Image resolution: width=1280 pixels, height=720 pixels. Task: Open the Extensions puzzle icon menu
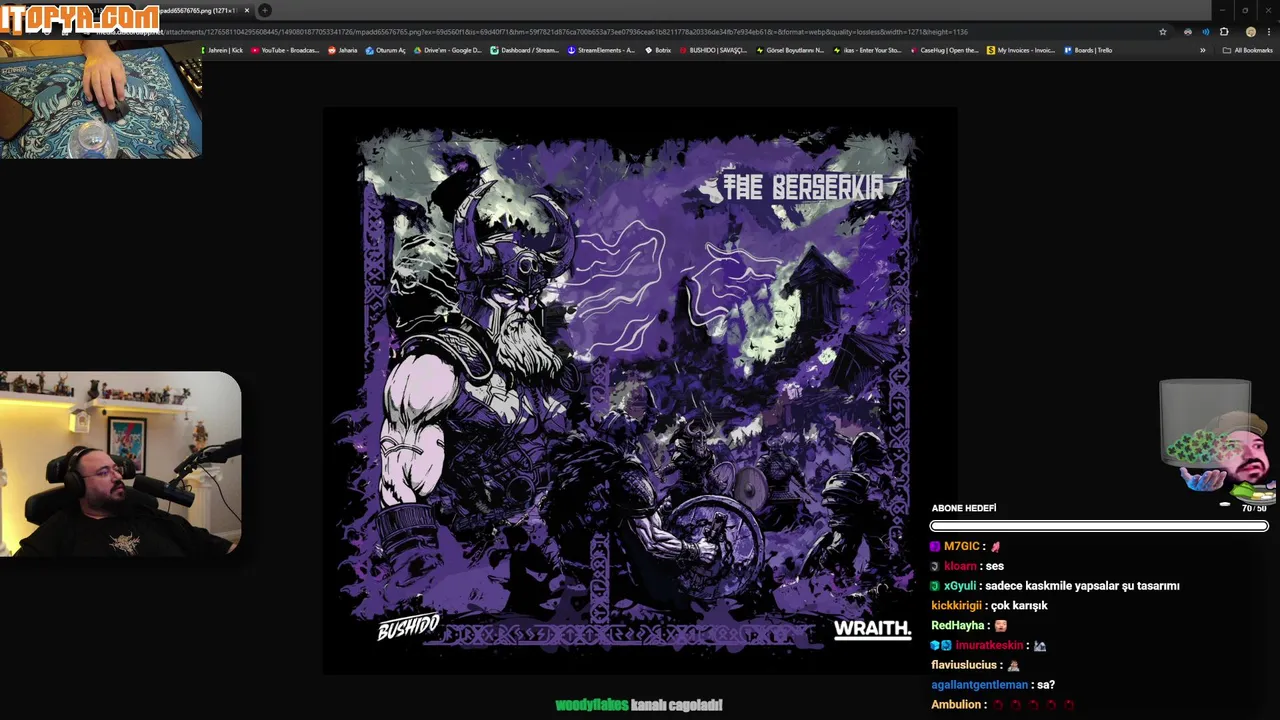1223,32
